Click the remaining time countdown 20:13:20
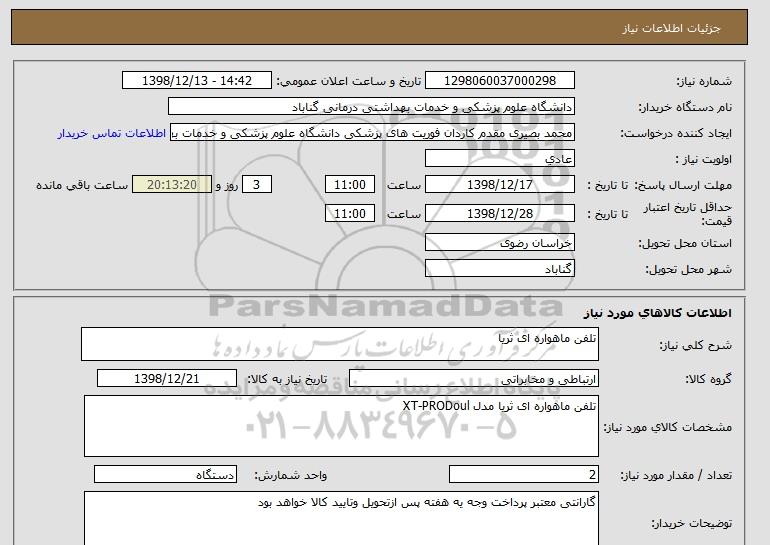 coord(172,185)
